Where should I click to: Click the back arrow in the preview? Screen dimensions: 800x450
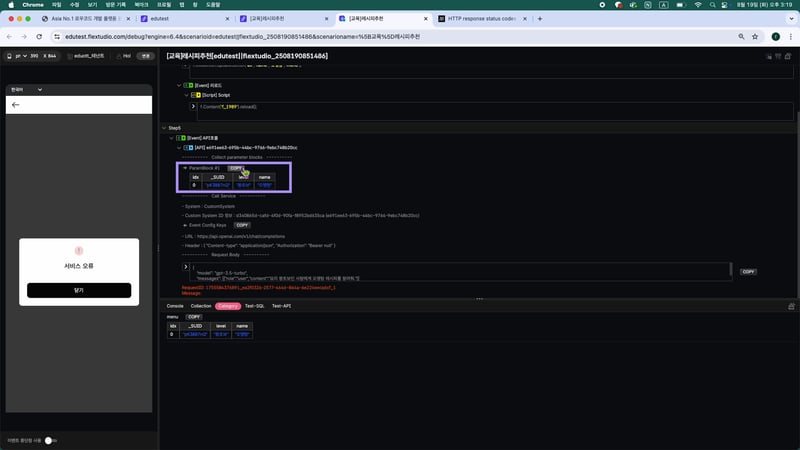coord(15,104)
